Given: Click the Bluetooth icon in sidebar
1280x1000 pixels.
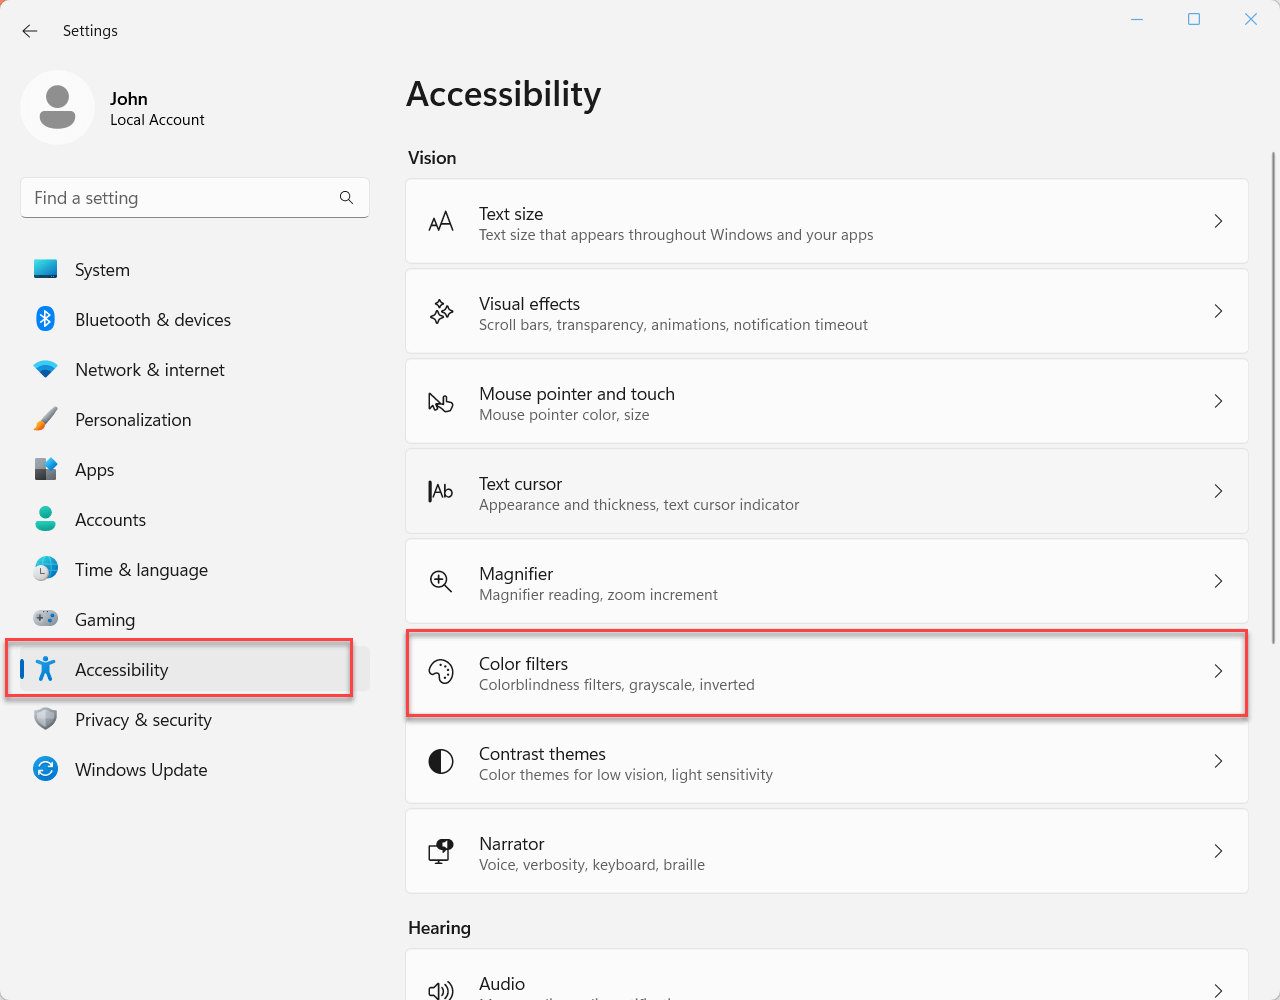Looking at the screenshot, I should [45, 319].
